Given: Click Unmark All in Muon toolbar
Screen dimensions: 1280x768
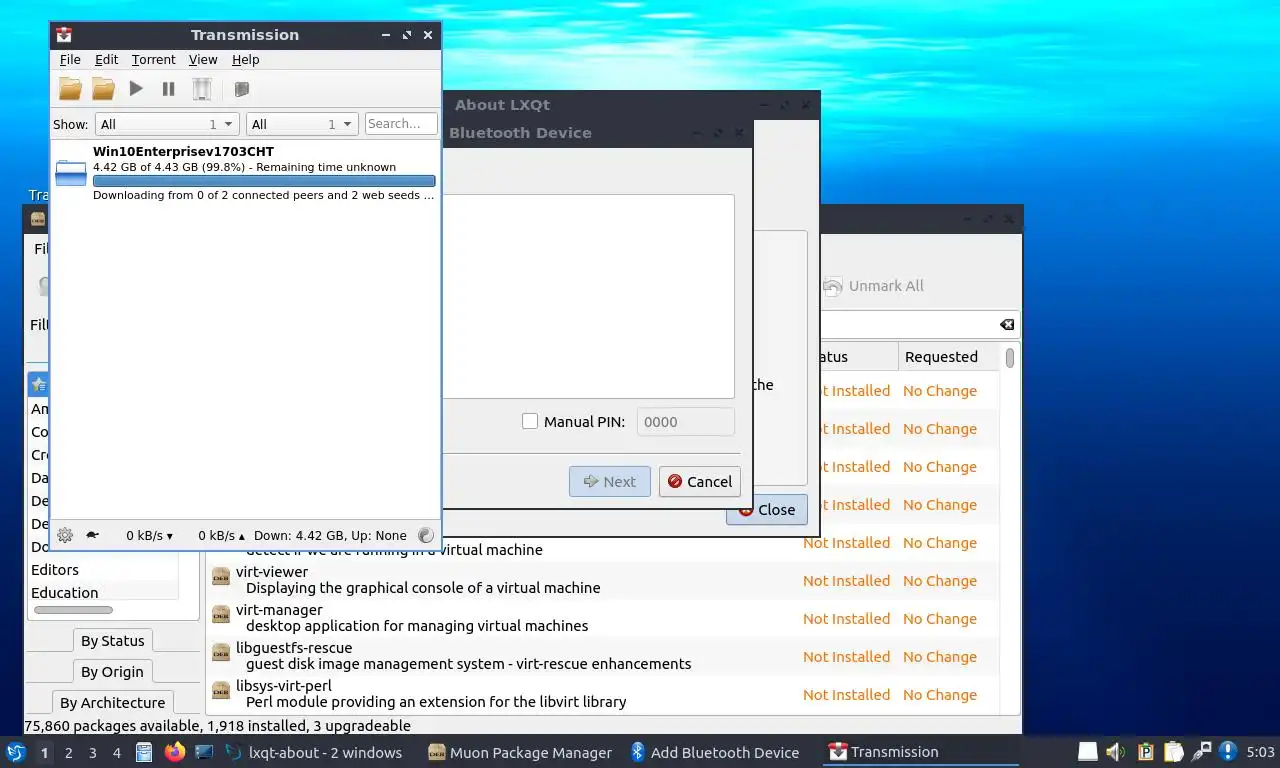Looking at the screenshot, I should [873, 286].
